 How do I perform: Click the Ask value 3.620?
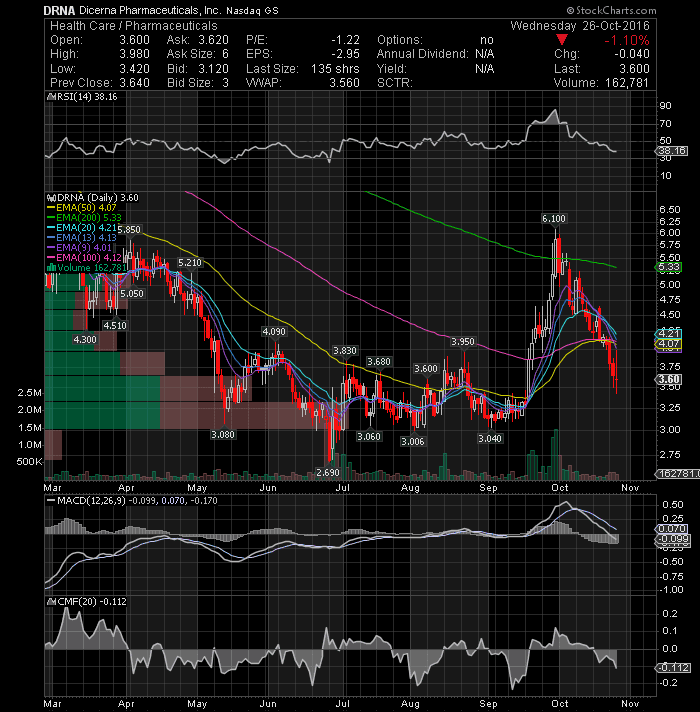213,40
